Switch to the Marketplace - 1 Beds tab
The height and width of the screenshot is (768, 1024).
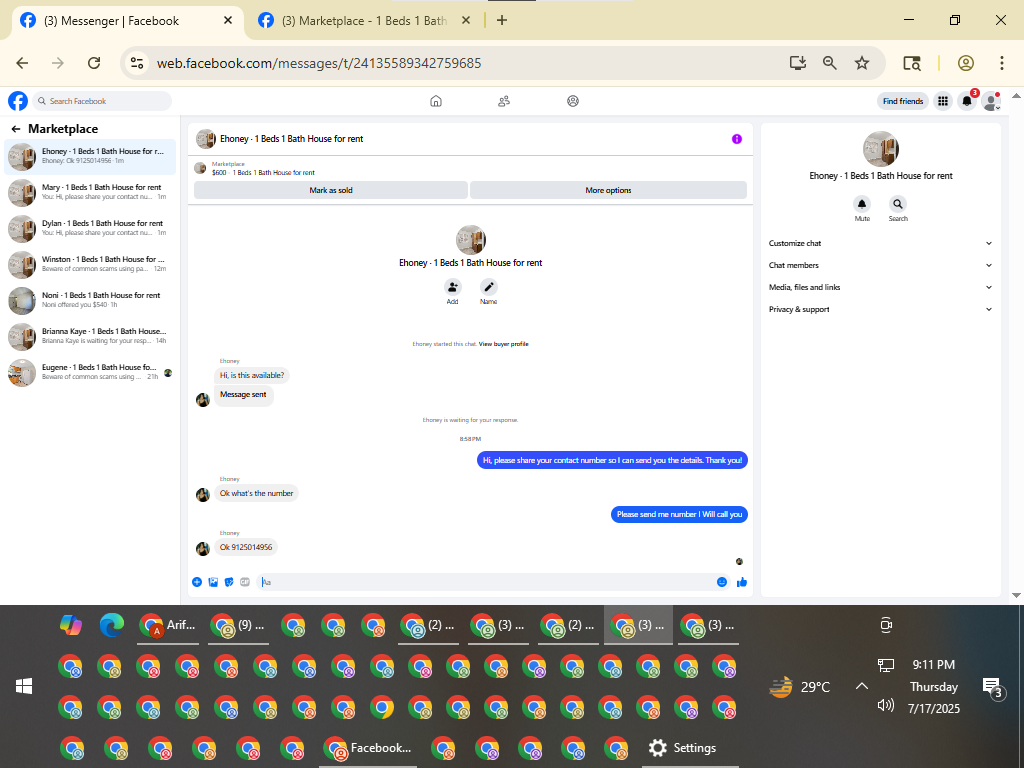364,21
